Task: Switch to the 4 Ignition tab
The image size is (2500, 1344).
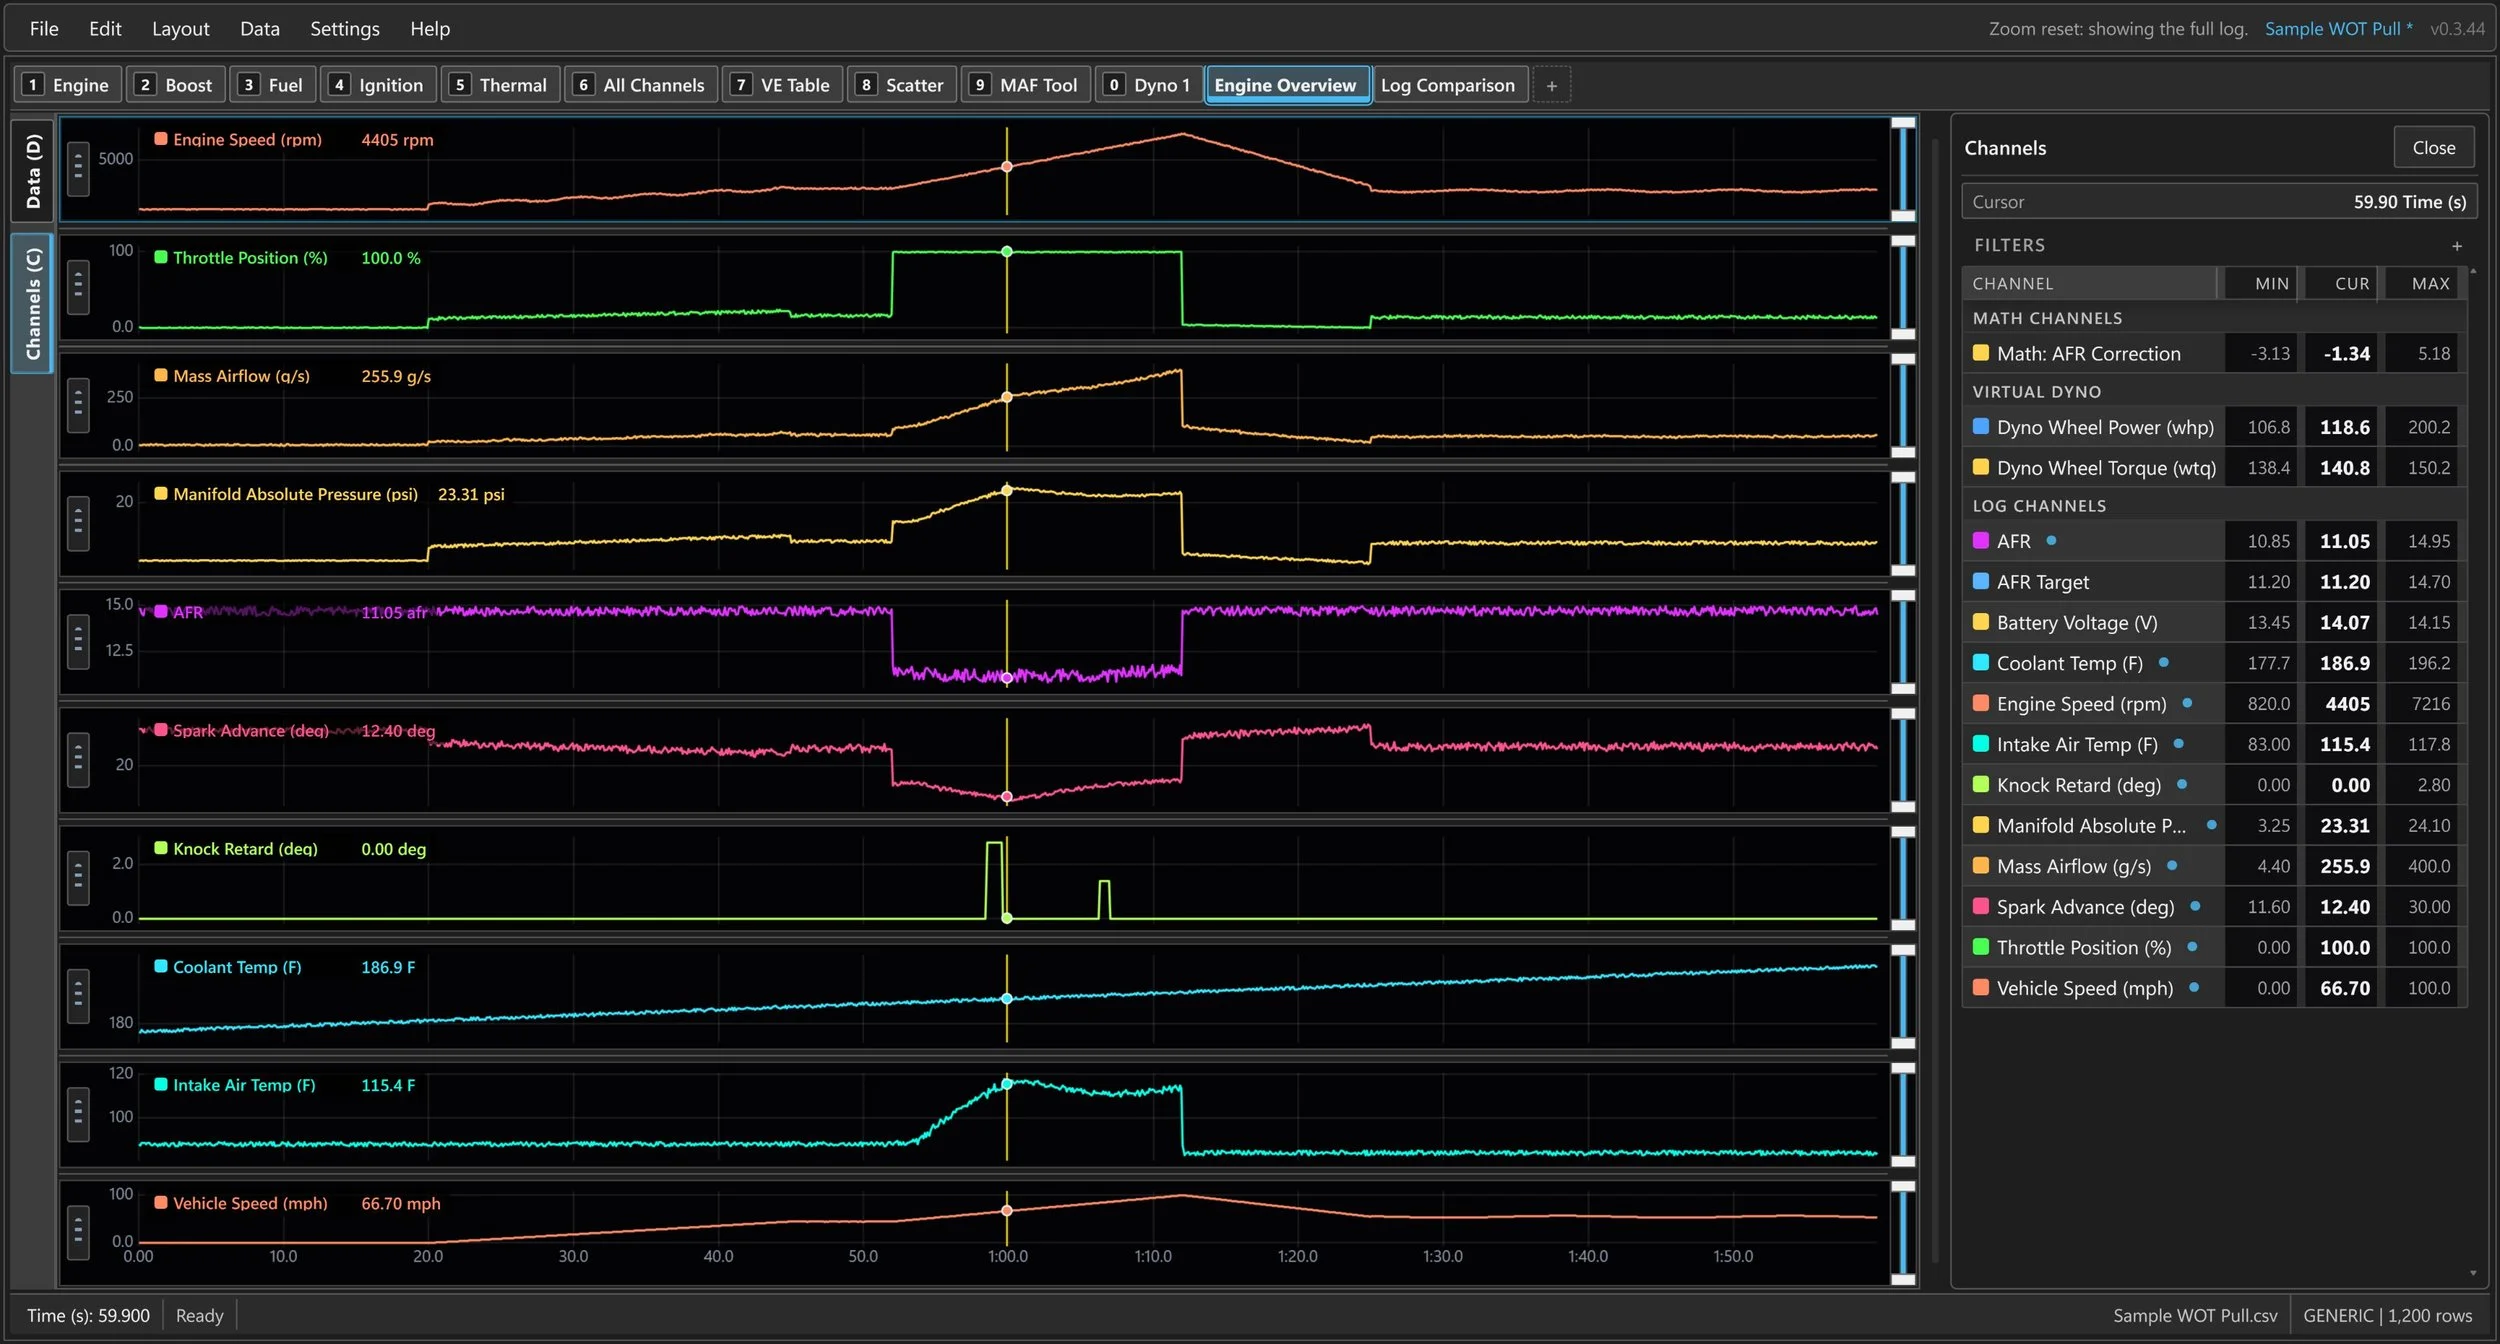Action: 378,86
